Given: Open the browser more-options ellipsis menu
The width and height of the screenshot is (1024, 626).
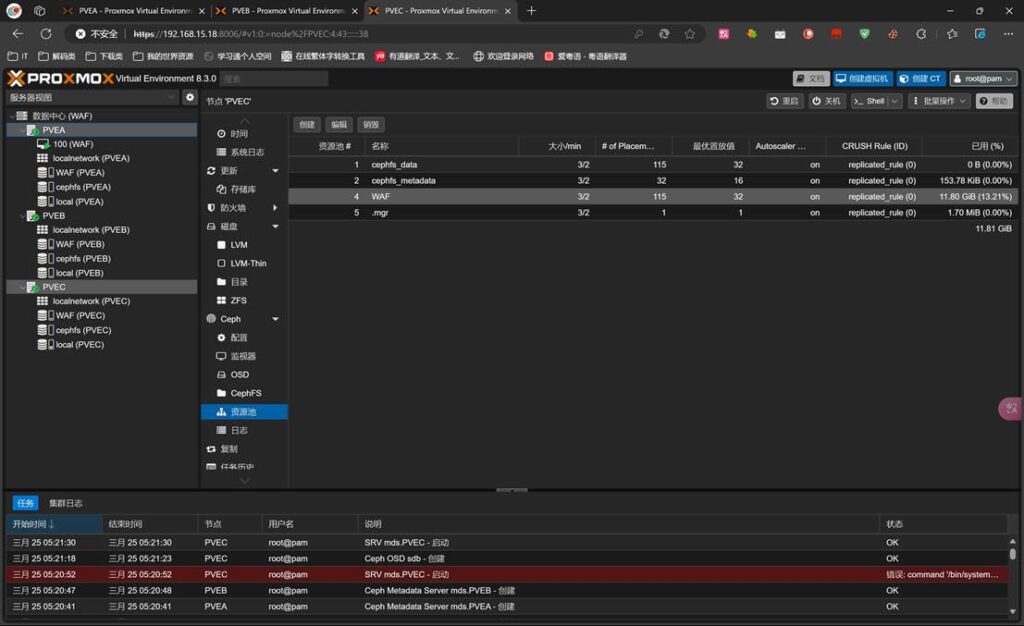Looking at the screenshot, I should (x=1008, y=34).
